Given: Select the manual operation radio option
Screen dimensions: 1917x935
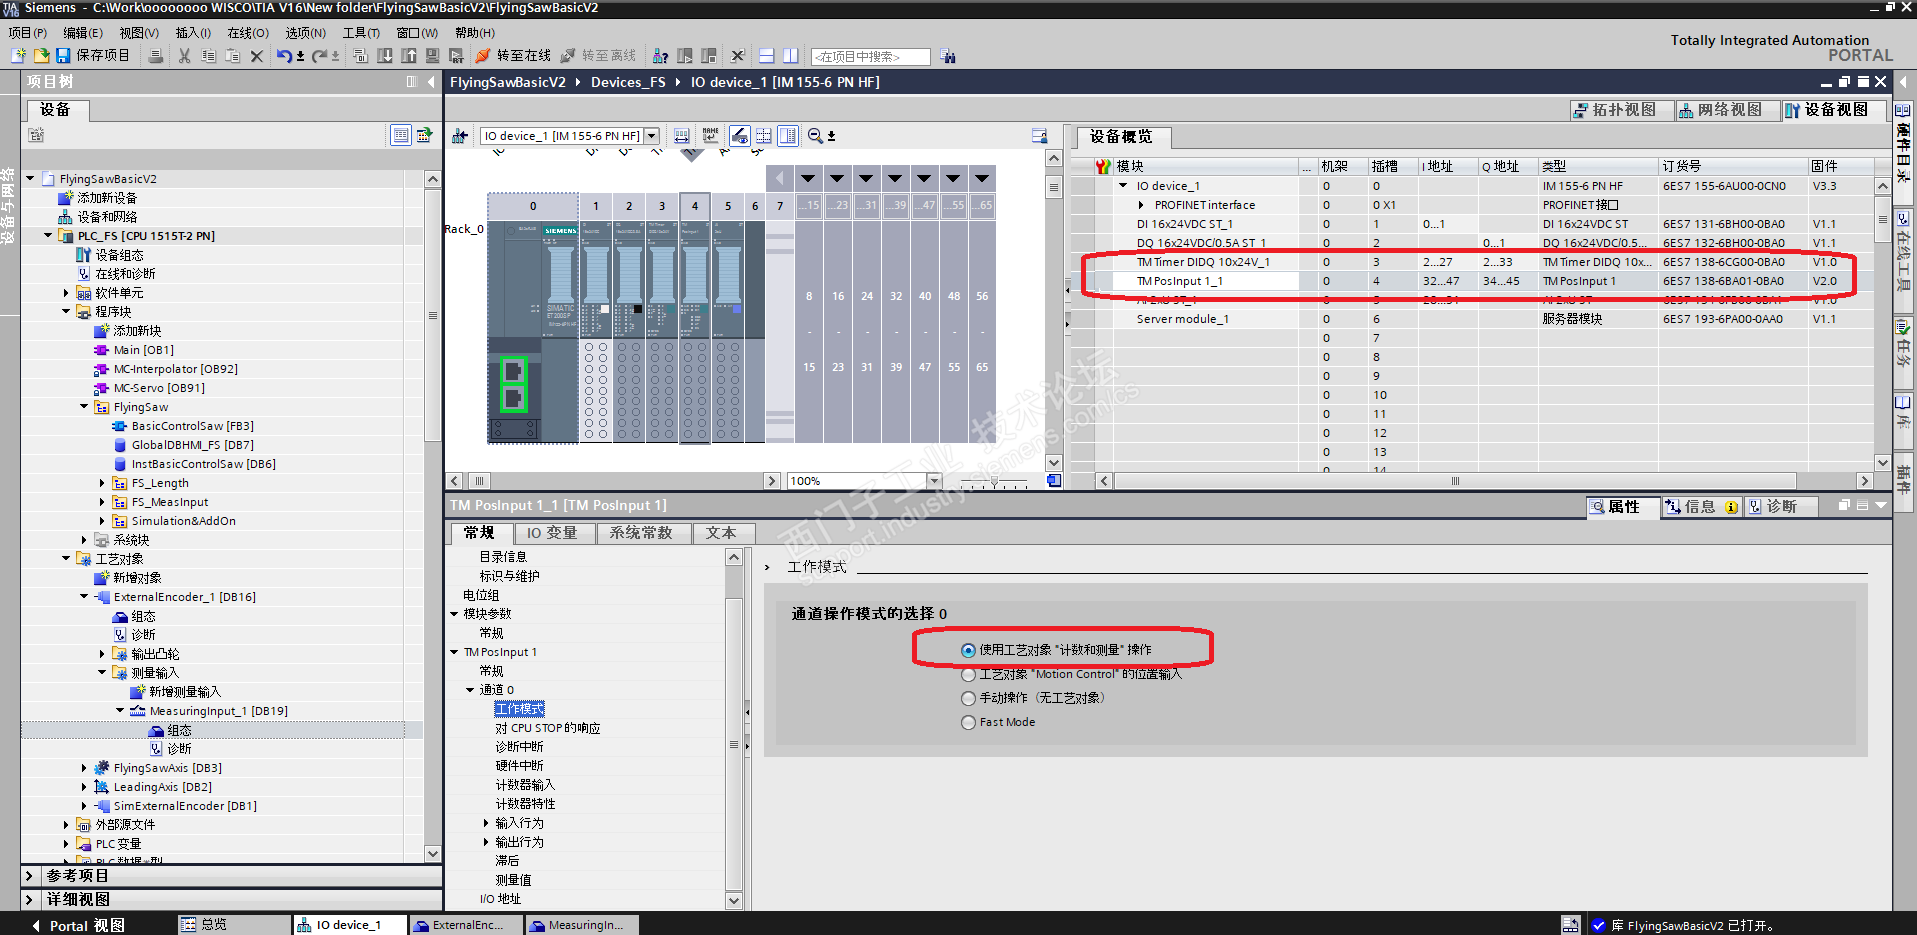Looking at the screenshot, I should pos(968,698).
